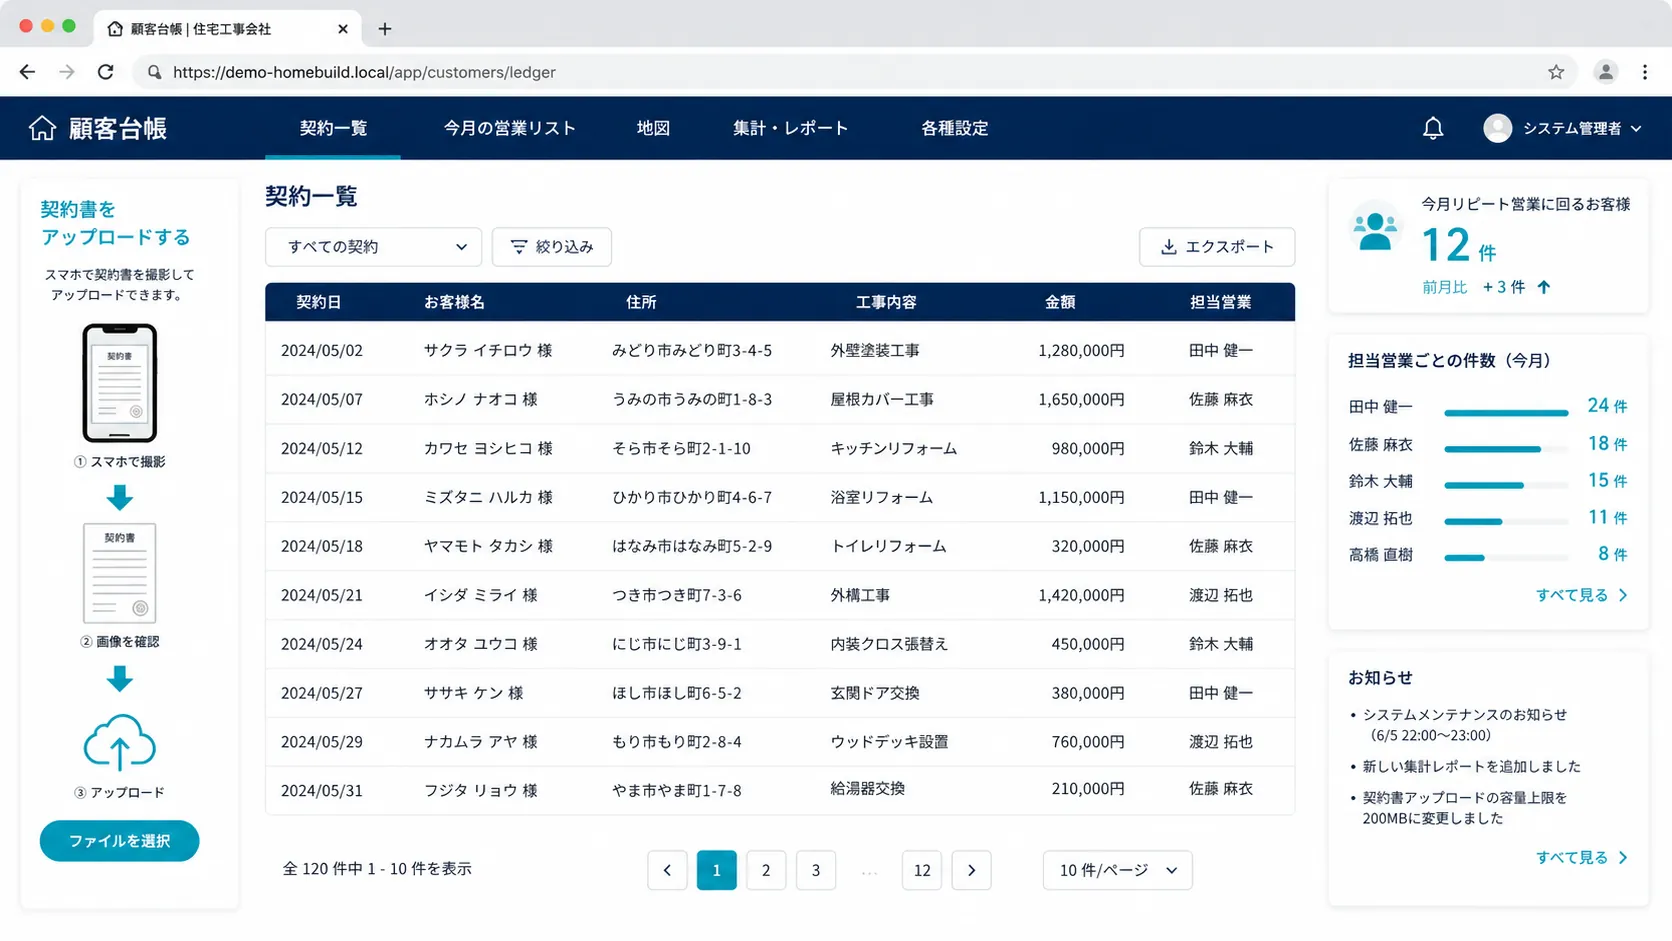The height and width of the screenshot is (941, 1672).
Task: Jump to page 12
Action: 922,870
